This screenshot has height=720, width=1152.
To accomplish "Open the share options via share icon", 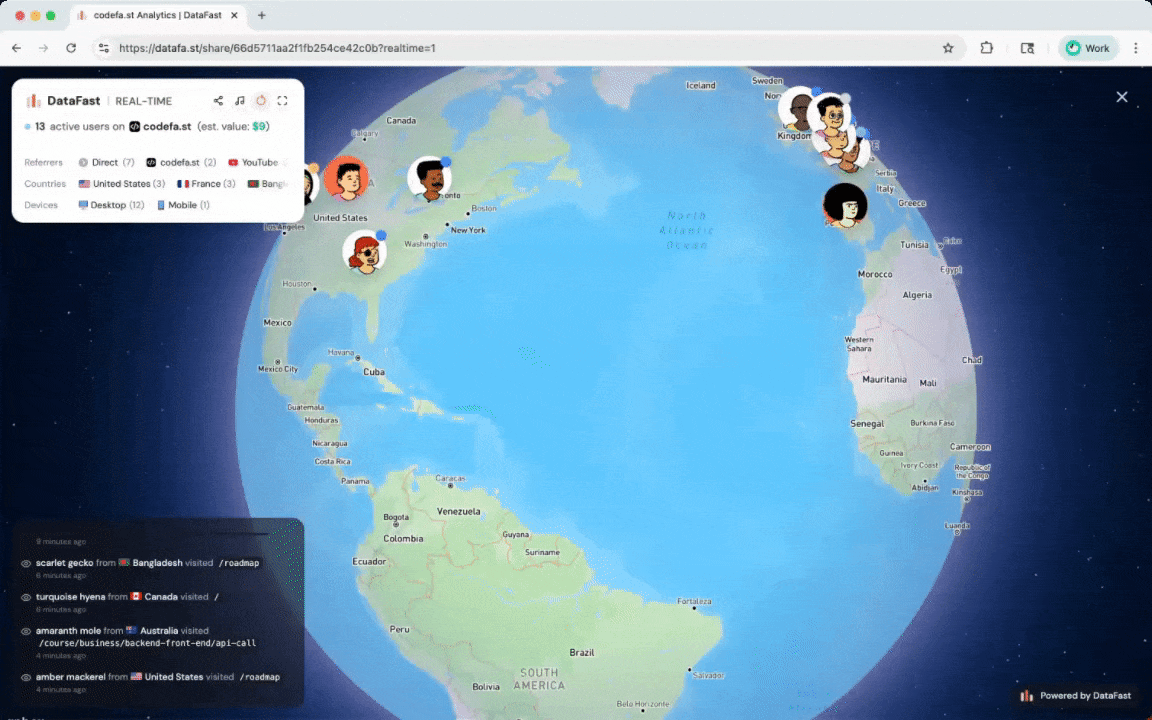I will pos(219,101).
